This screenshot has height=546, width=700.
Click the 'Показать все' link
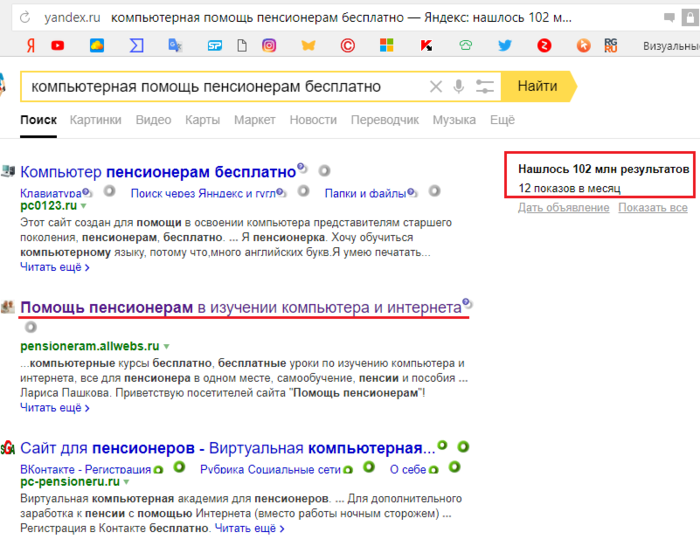pyautogui.click(x=653, y=208)
